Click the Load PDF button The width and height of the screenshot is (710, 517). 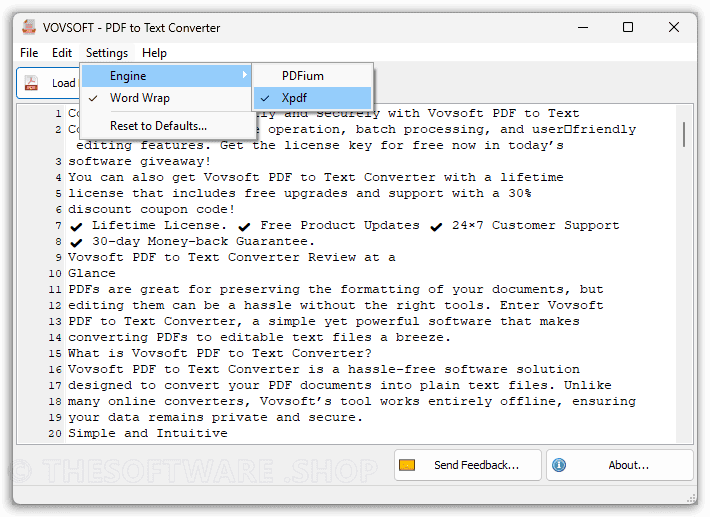pyautogui.click(x=48, y=83)
